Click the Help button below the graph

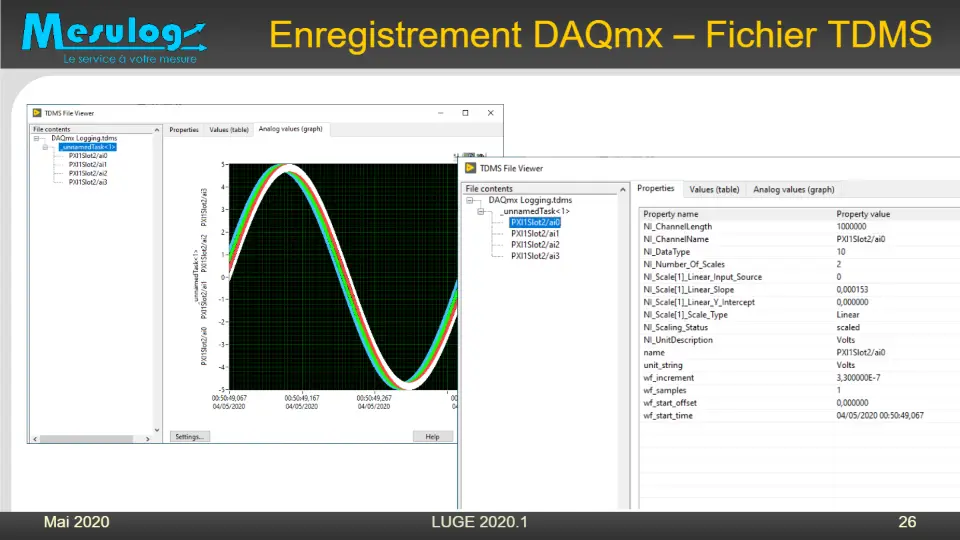coord(432,437)
